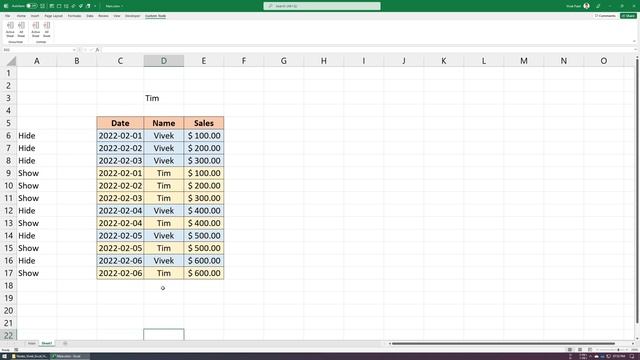
Task: Collapse the ribbon with the chevron
Action: click(634, 41)
